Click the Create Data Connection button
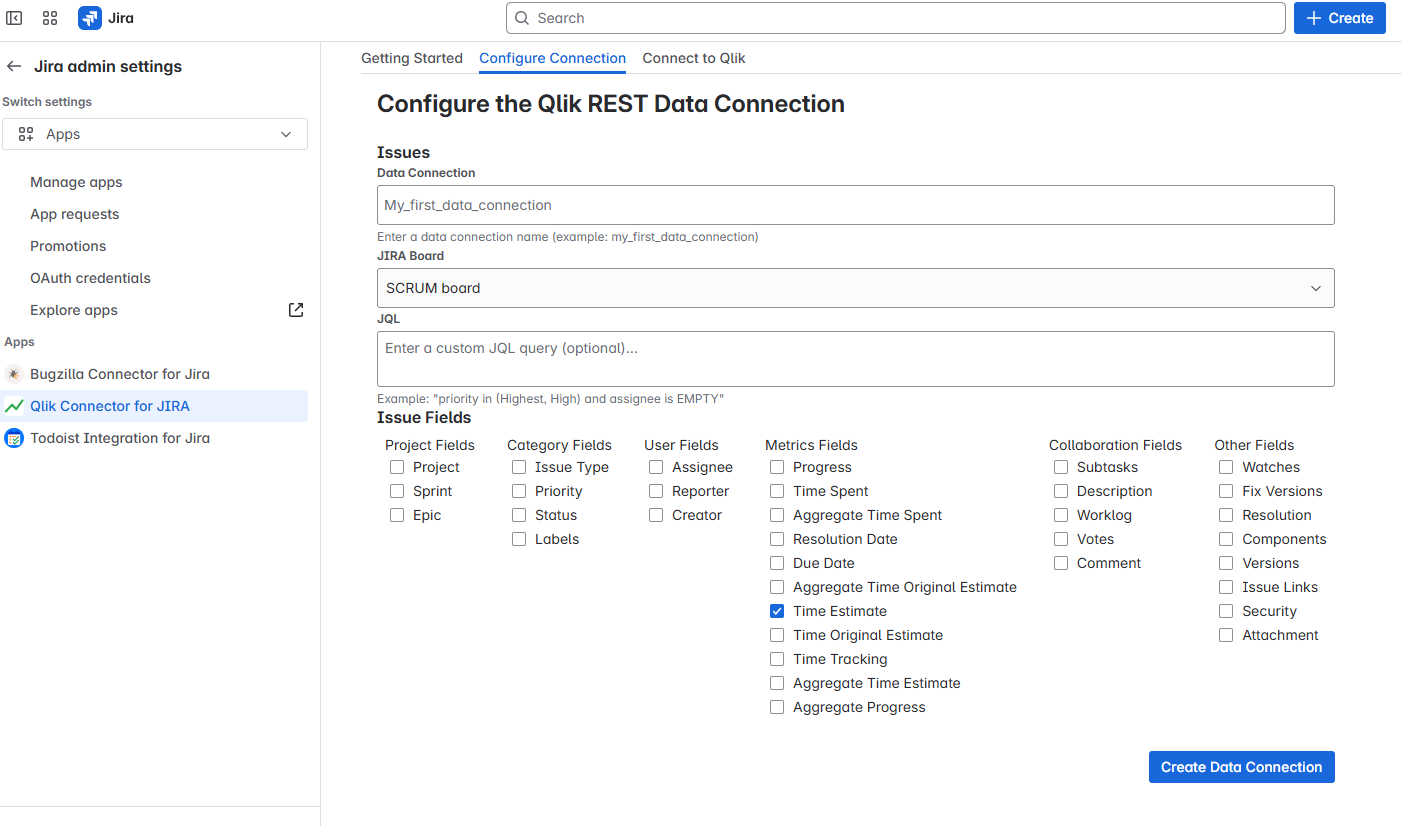This screenshot has width=1402, height=826. pos(1242,767)
